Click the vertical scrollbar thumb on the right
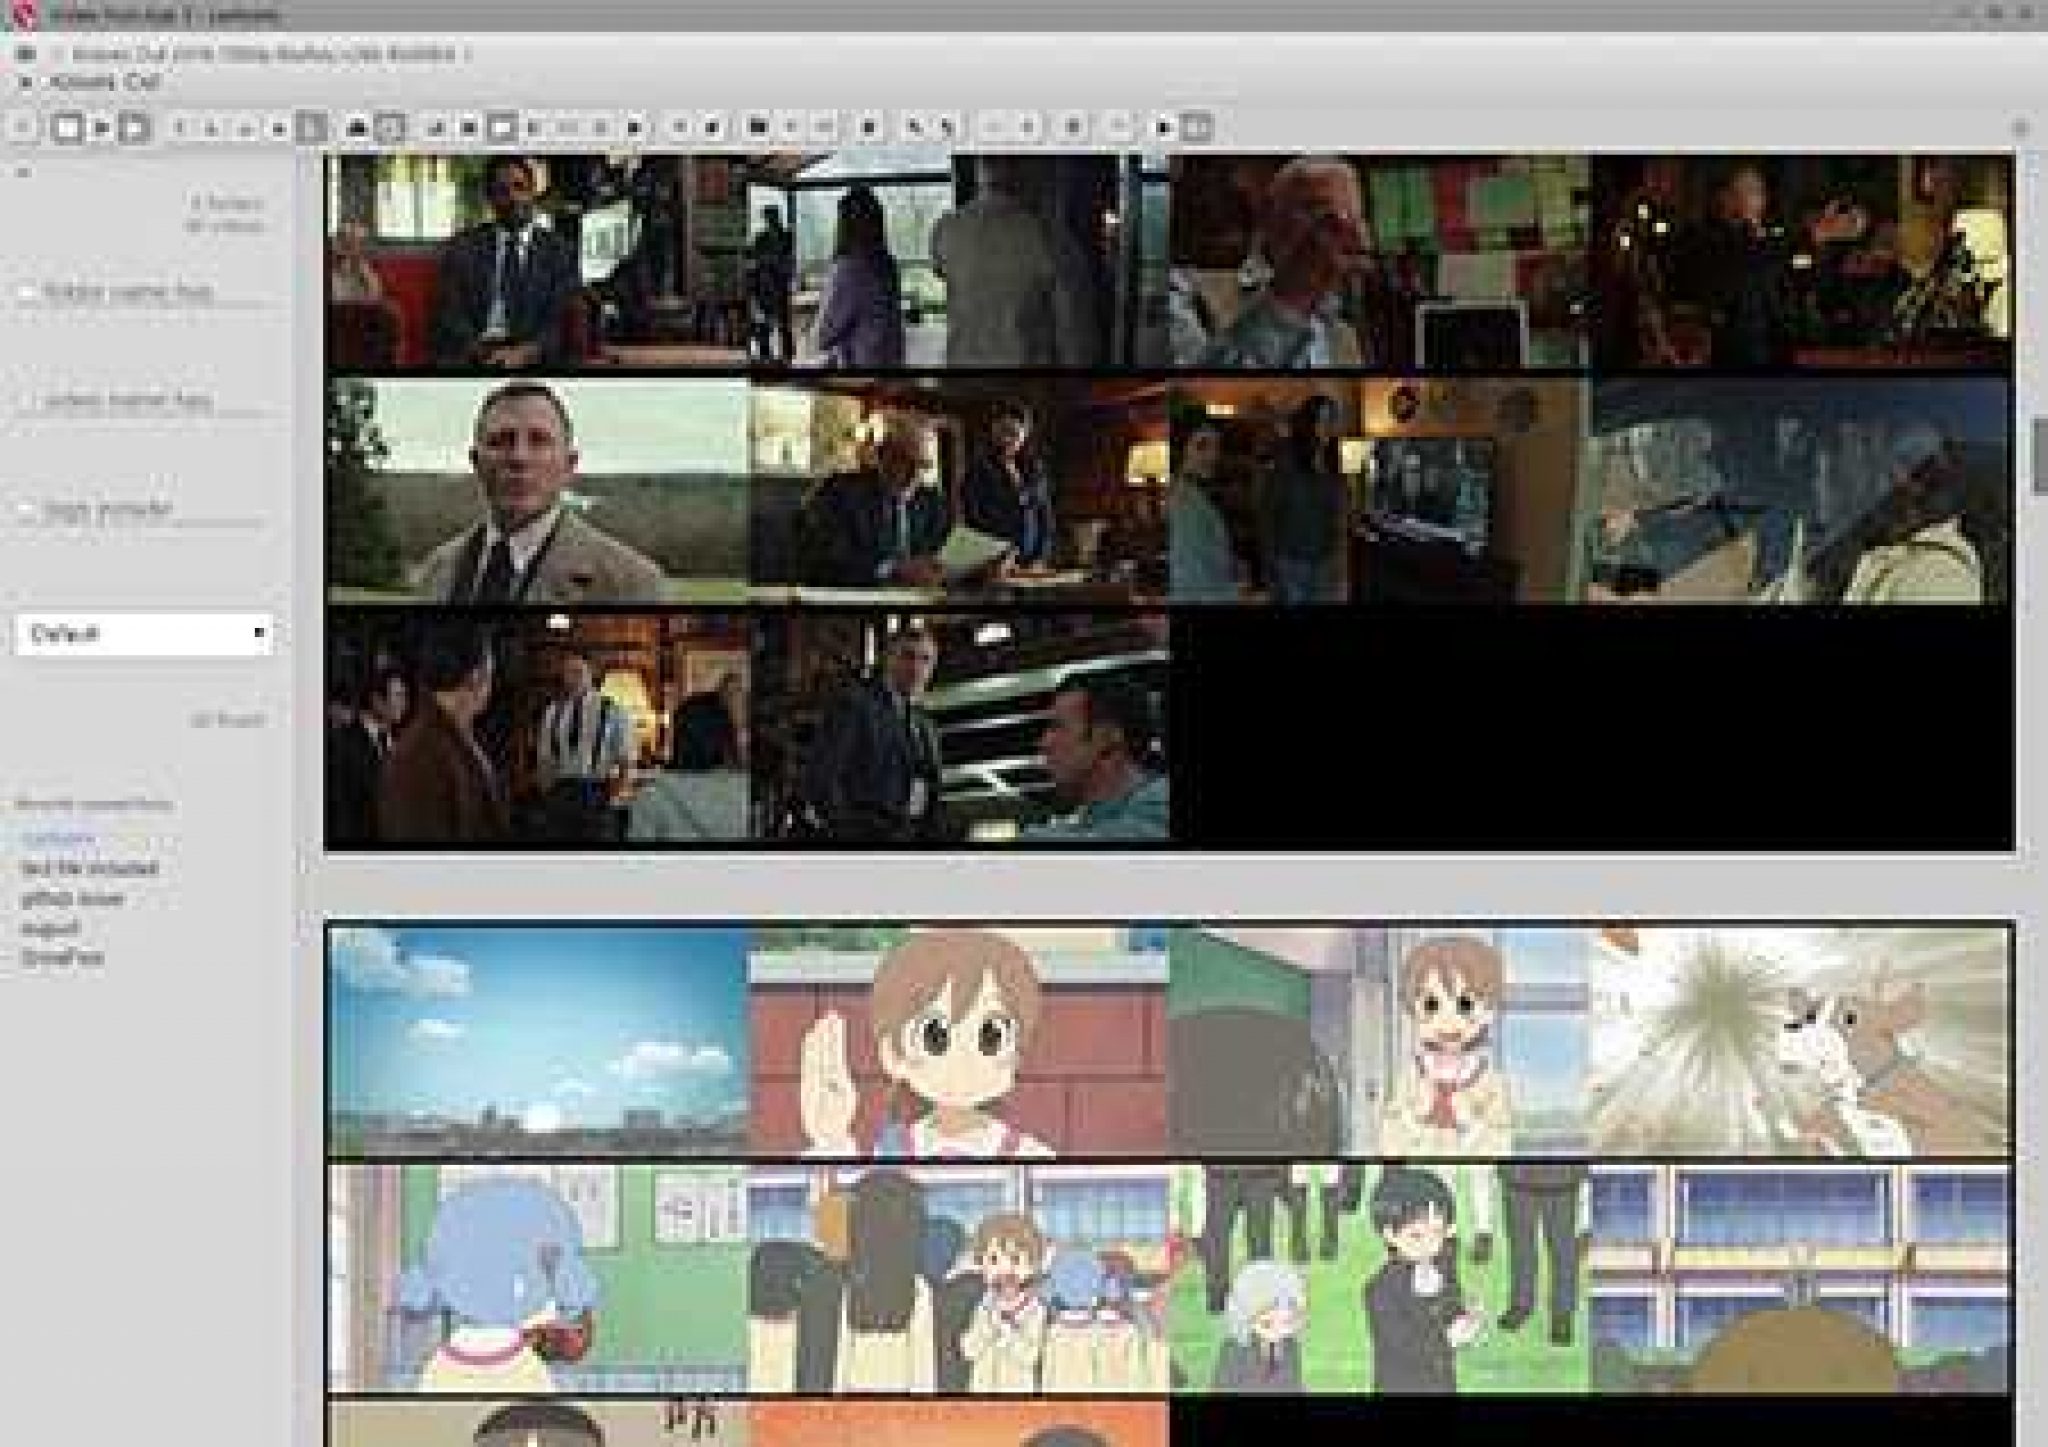The width and height of the screenshot is (2048, 1447). tap(2039, 455)
